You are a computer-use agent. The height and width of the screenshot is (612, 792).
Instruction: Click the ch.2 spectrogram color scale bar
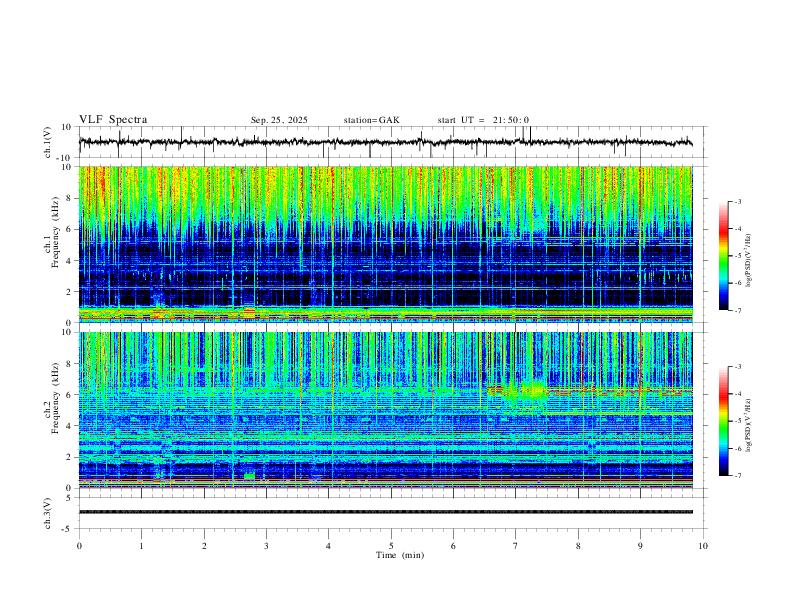pyautogui.click(x=724, y=421)
